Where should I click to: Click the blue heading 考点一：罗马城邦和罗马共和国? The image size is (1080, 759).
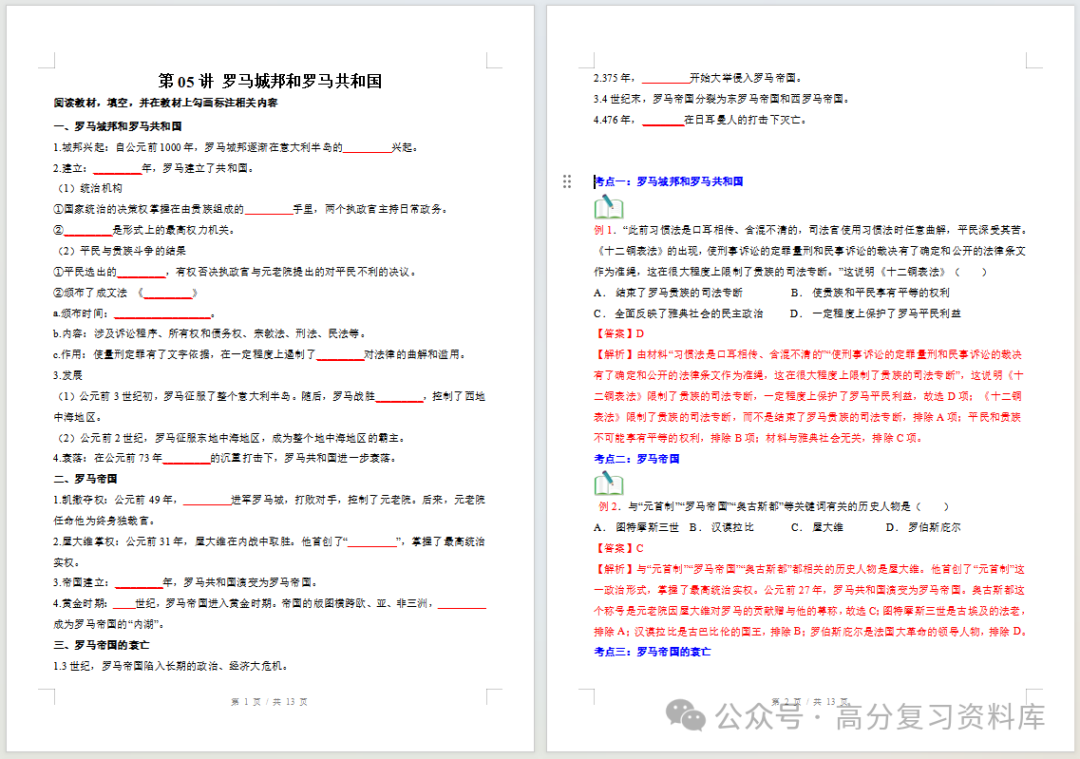coord(668,181)
